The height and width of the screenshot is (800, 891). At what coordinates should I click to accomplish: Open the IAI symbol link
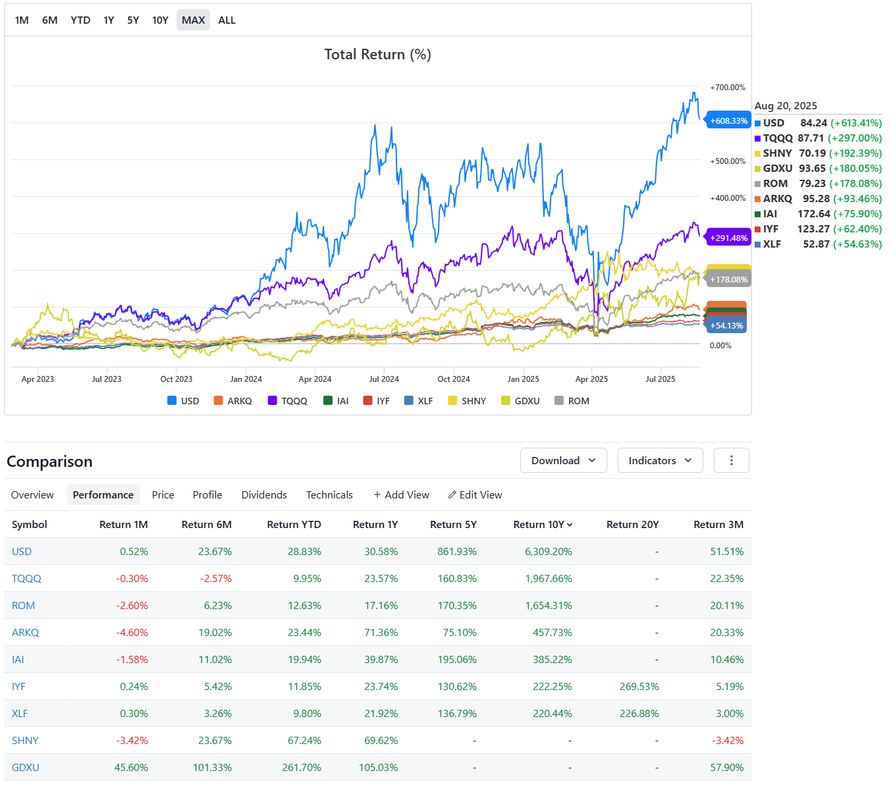[18, 660]
